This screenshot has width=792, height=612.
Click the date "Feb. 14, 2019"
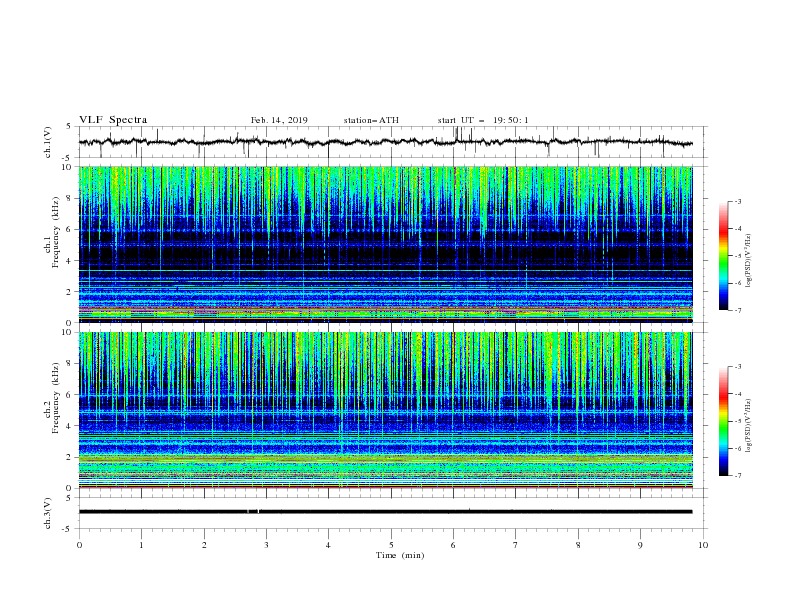(279, 120)
